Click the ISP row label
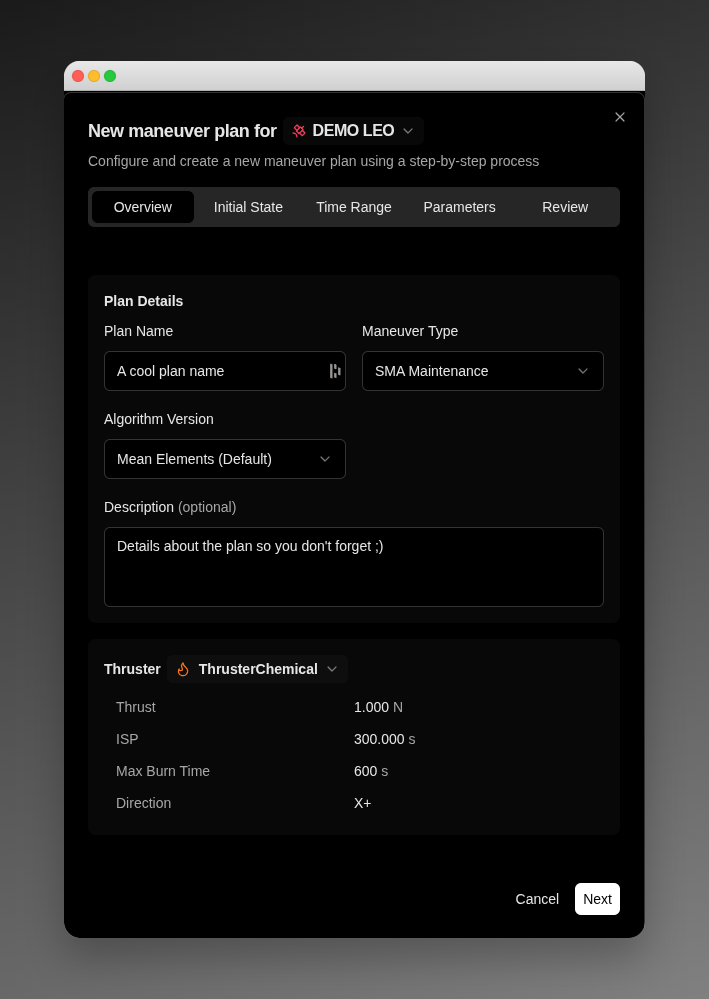 pos(127,739)
